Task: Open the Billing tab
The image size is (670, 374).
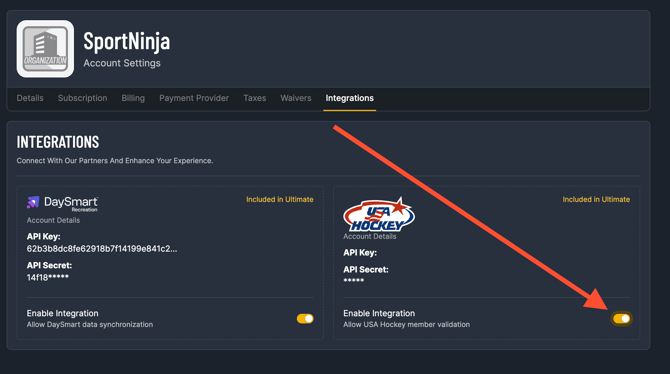Action: 133,98
